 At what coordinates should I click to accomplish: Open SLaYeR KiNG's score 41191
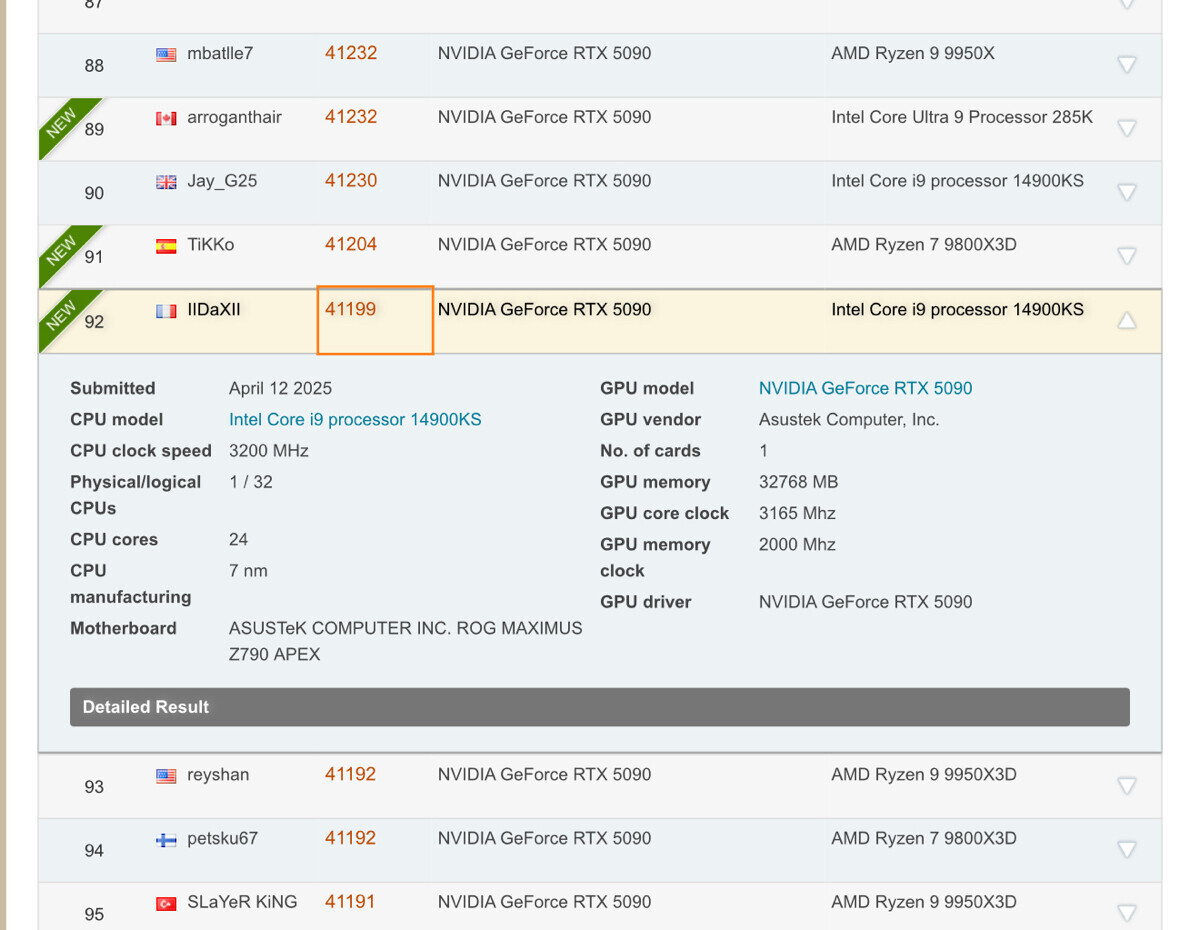[x=350, y=902]
